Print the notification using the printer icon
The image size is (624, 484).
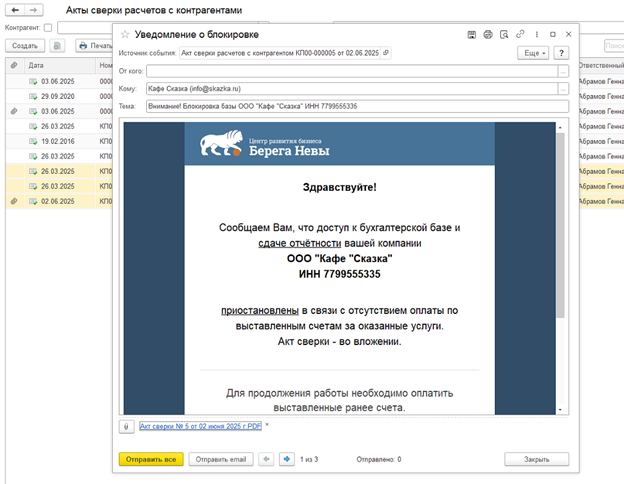click(x=488, y=35)
